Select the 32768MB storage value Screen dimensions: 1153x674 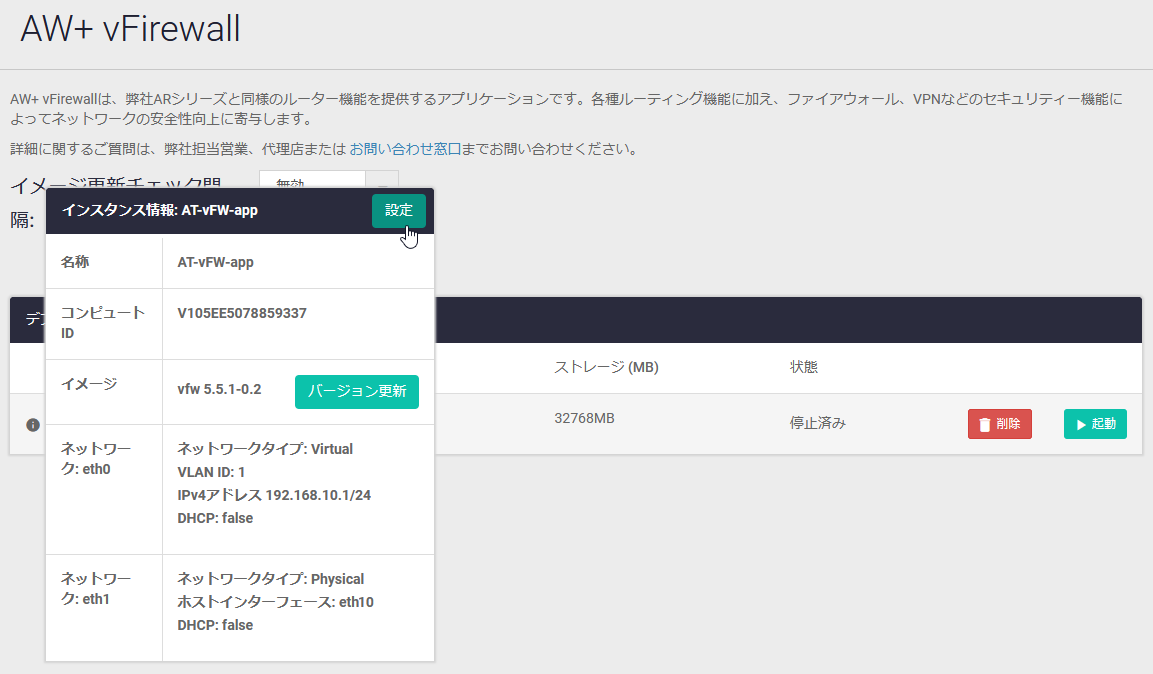coord(584,418)
